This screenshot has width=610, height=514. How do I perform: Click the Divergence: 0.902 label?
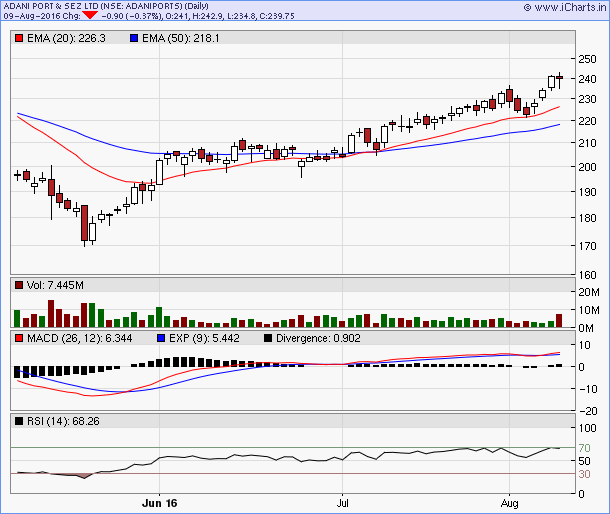[x=318, y=338]
